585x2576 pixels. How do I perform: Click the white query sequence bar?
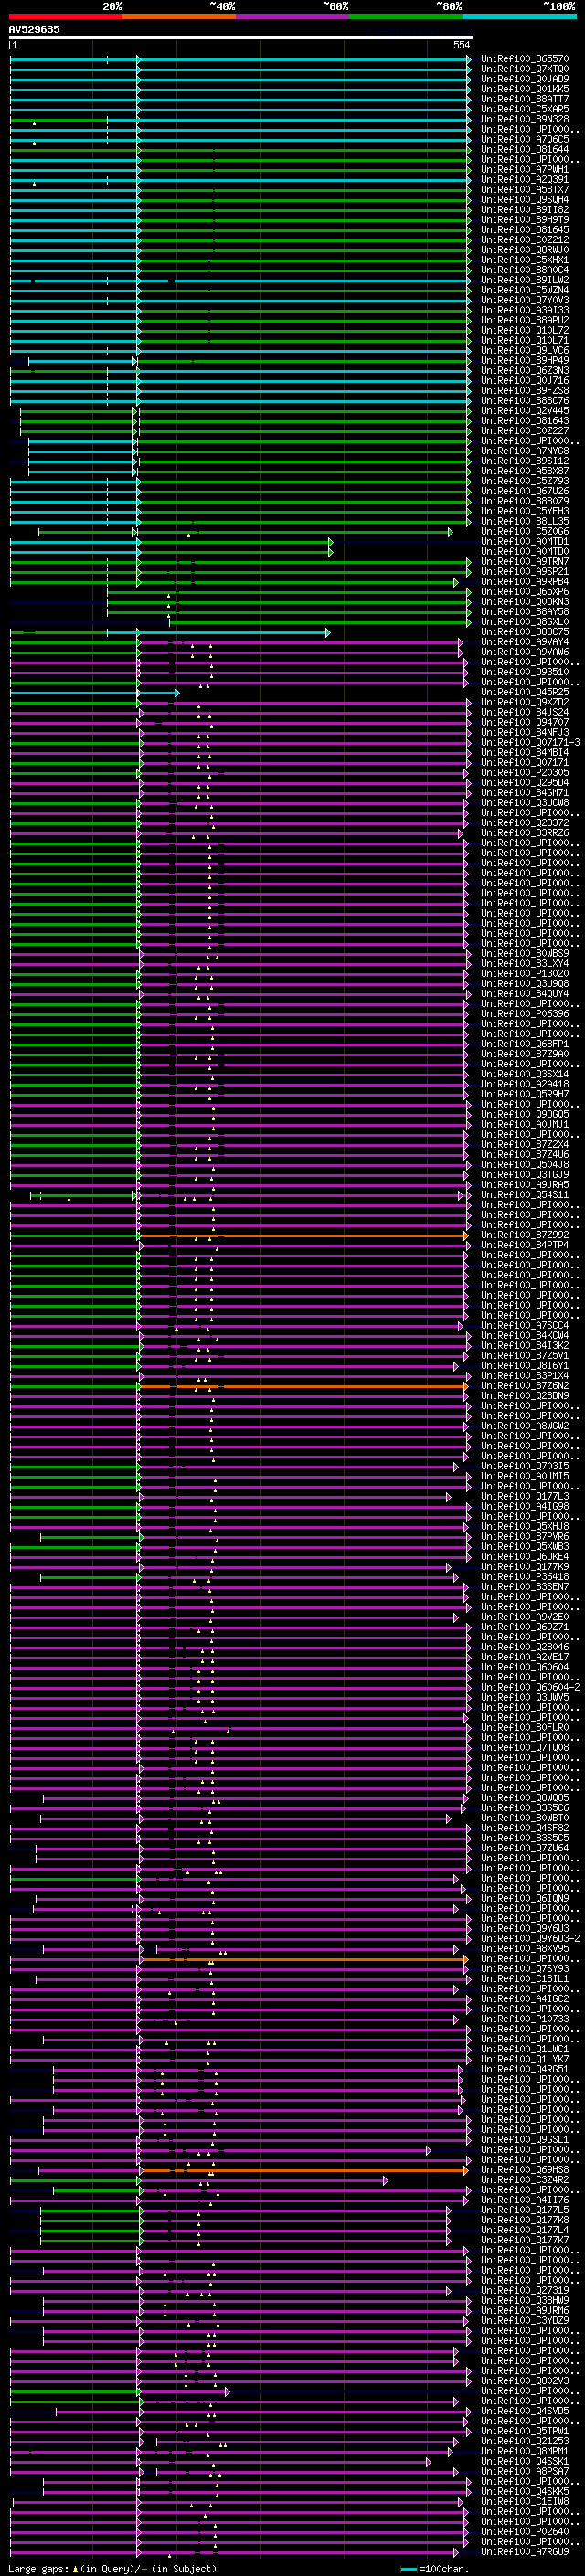[x=241, y=38]
